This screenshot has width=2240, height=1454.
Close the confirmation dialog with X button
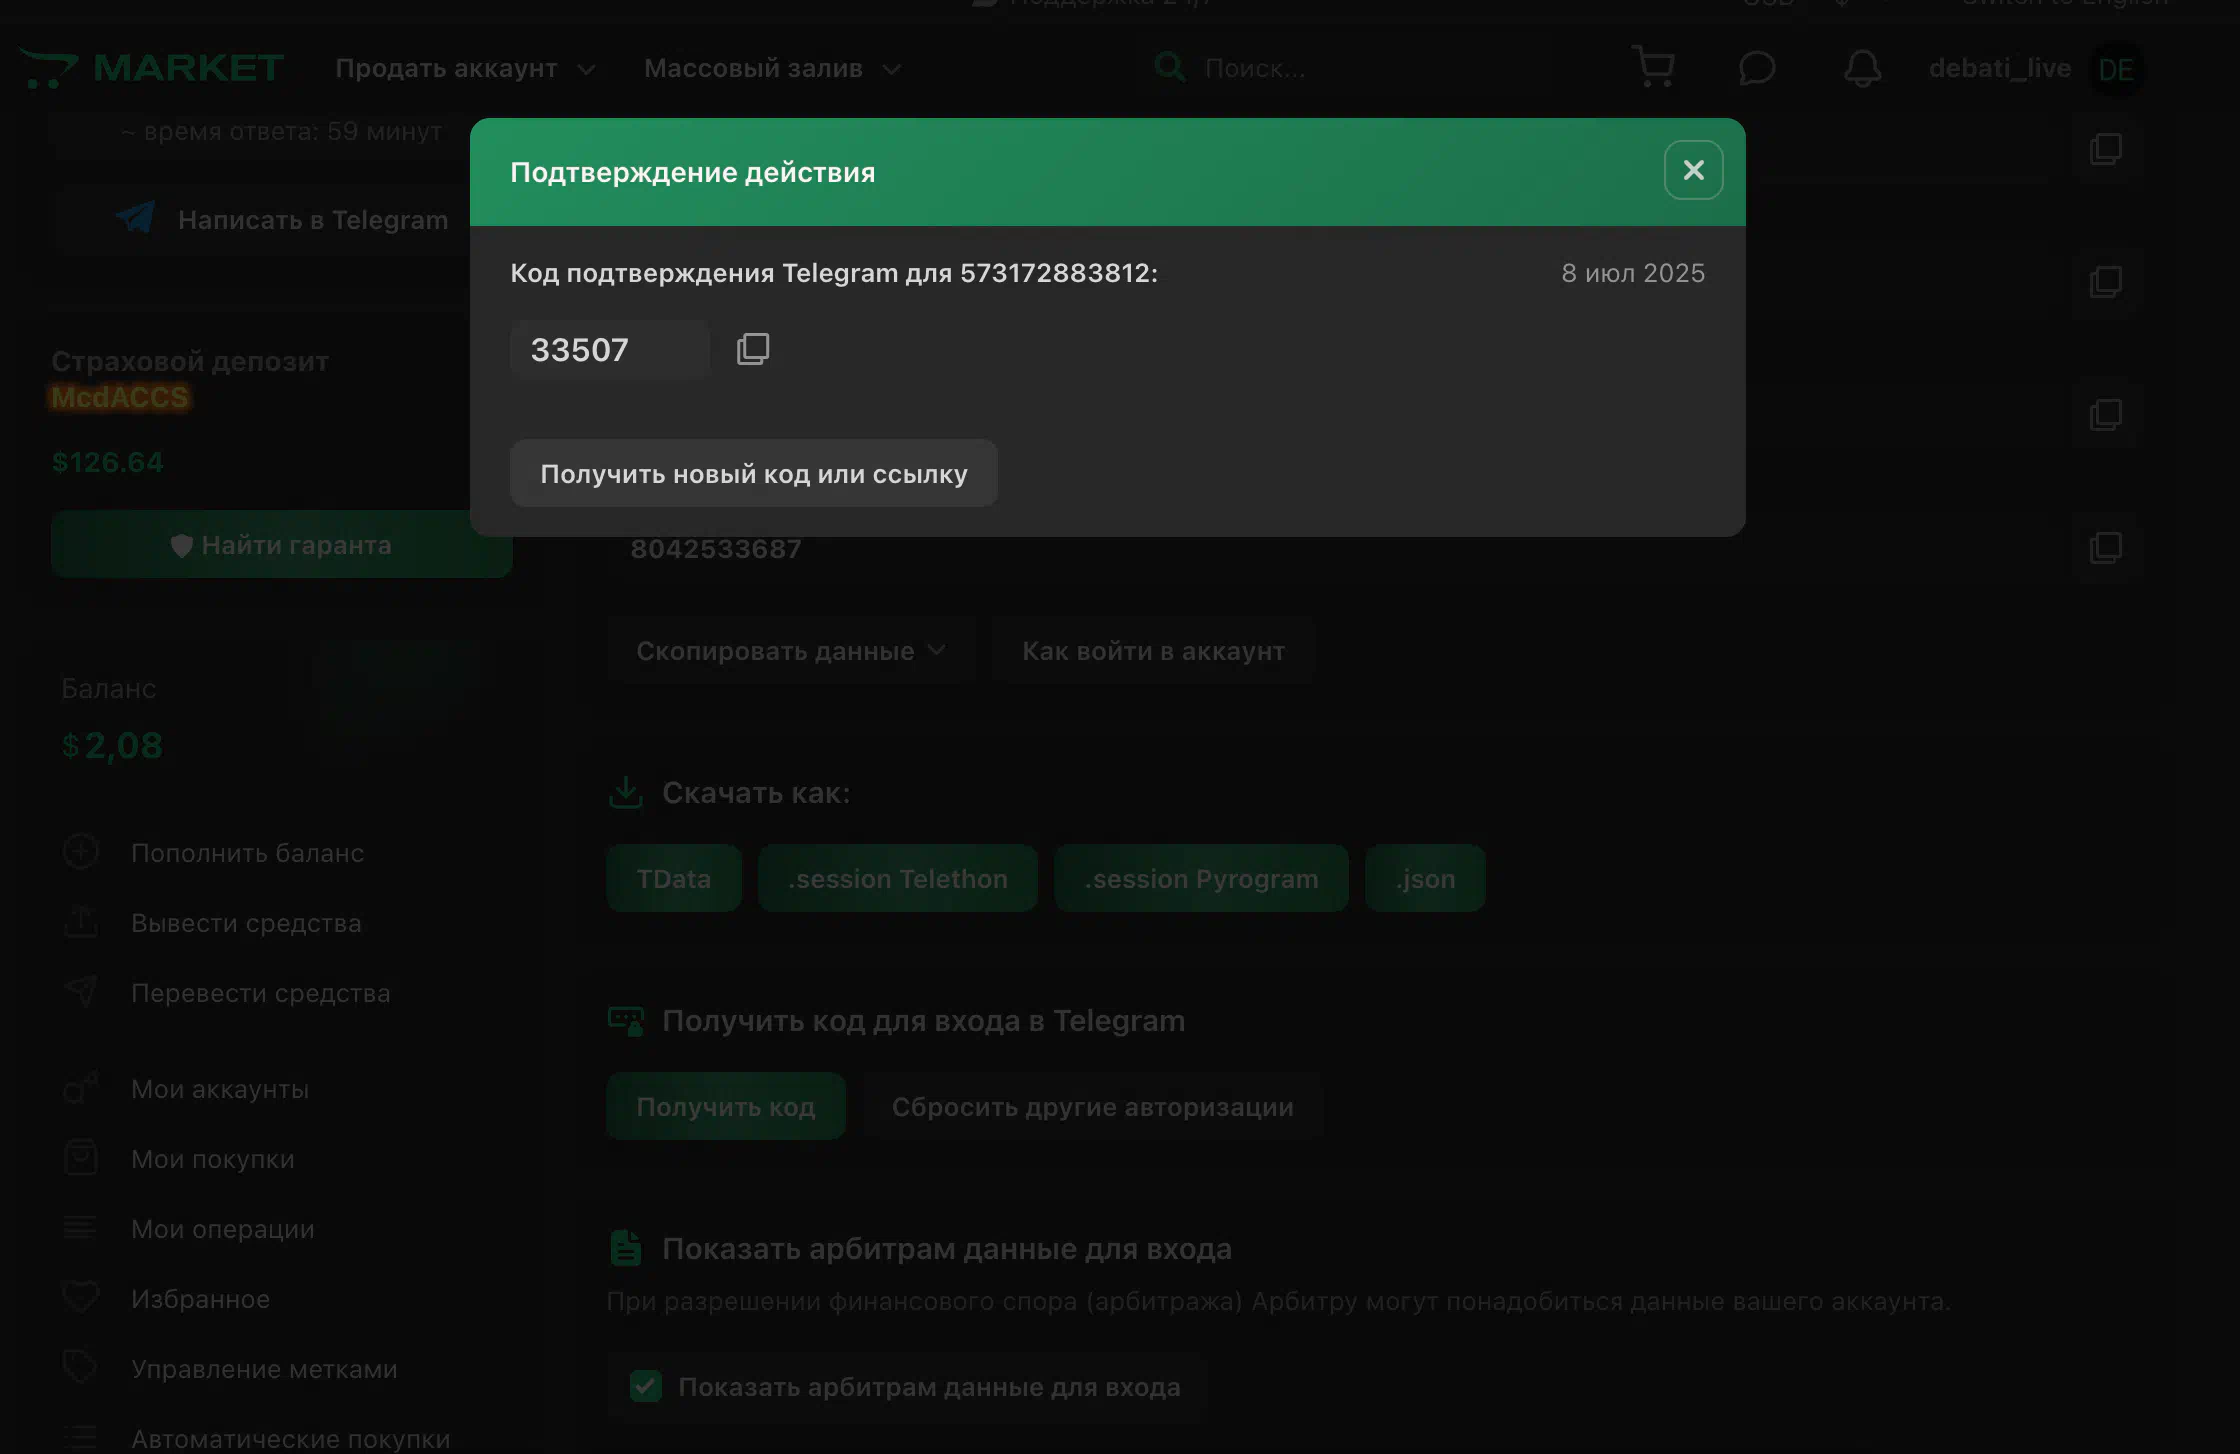click(1693, 170)
